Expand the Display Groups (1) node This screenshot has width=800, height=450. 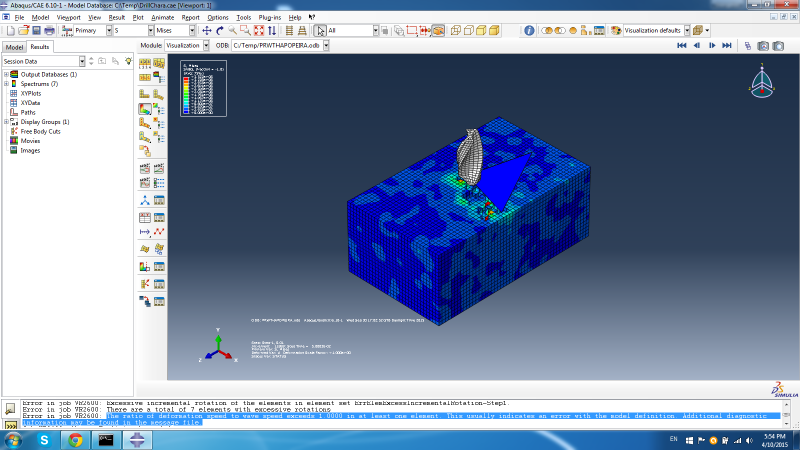click(x=7, y=122)
